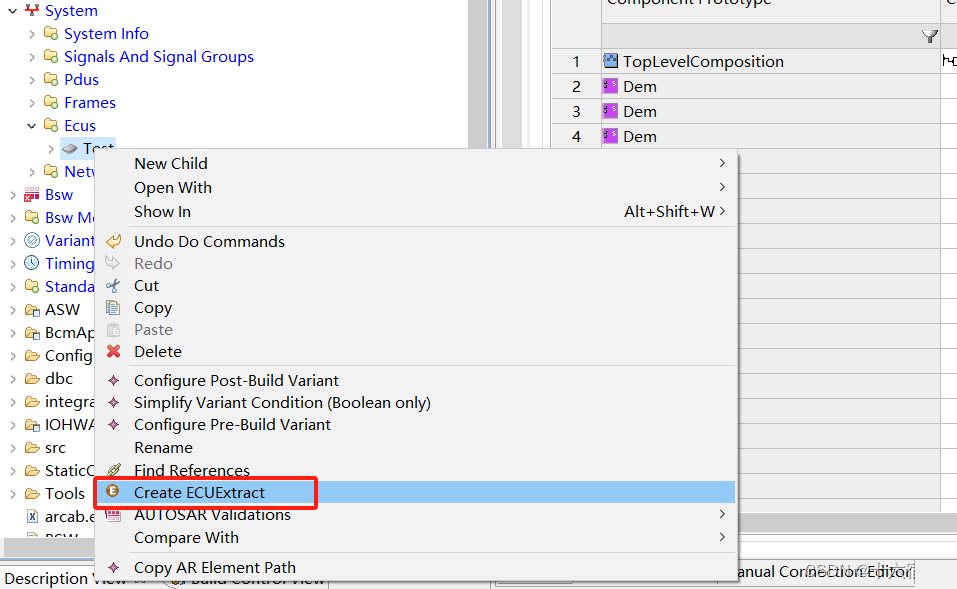Click the TopLevelComposition component icon

tap(610, 61)
